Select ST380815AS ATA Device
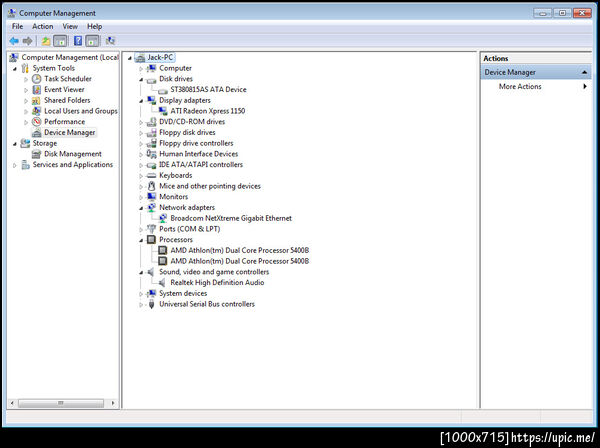Screen dimensions: 600x448 pos(209,90)
